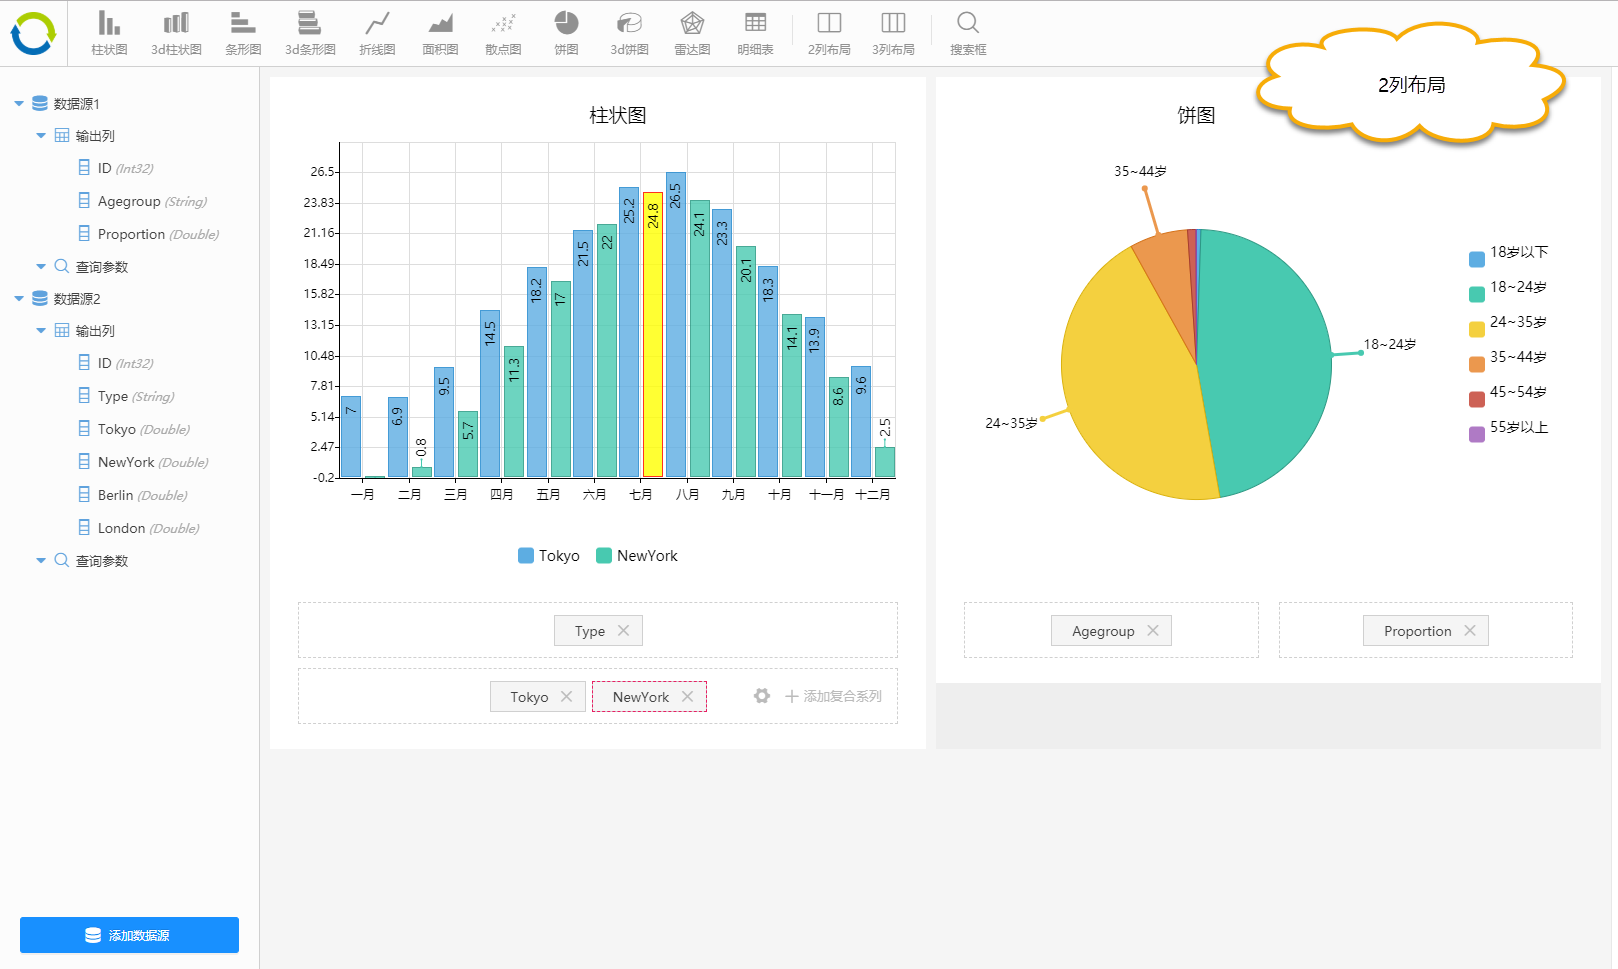Viewport: 1618px width, 969px height.
Task: Select ID (Int32) under 数据源1
Action: tap(116, 168)
